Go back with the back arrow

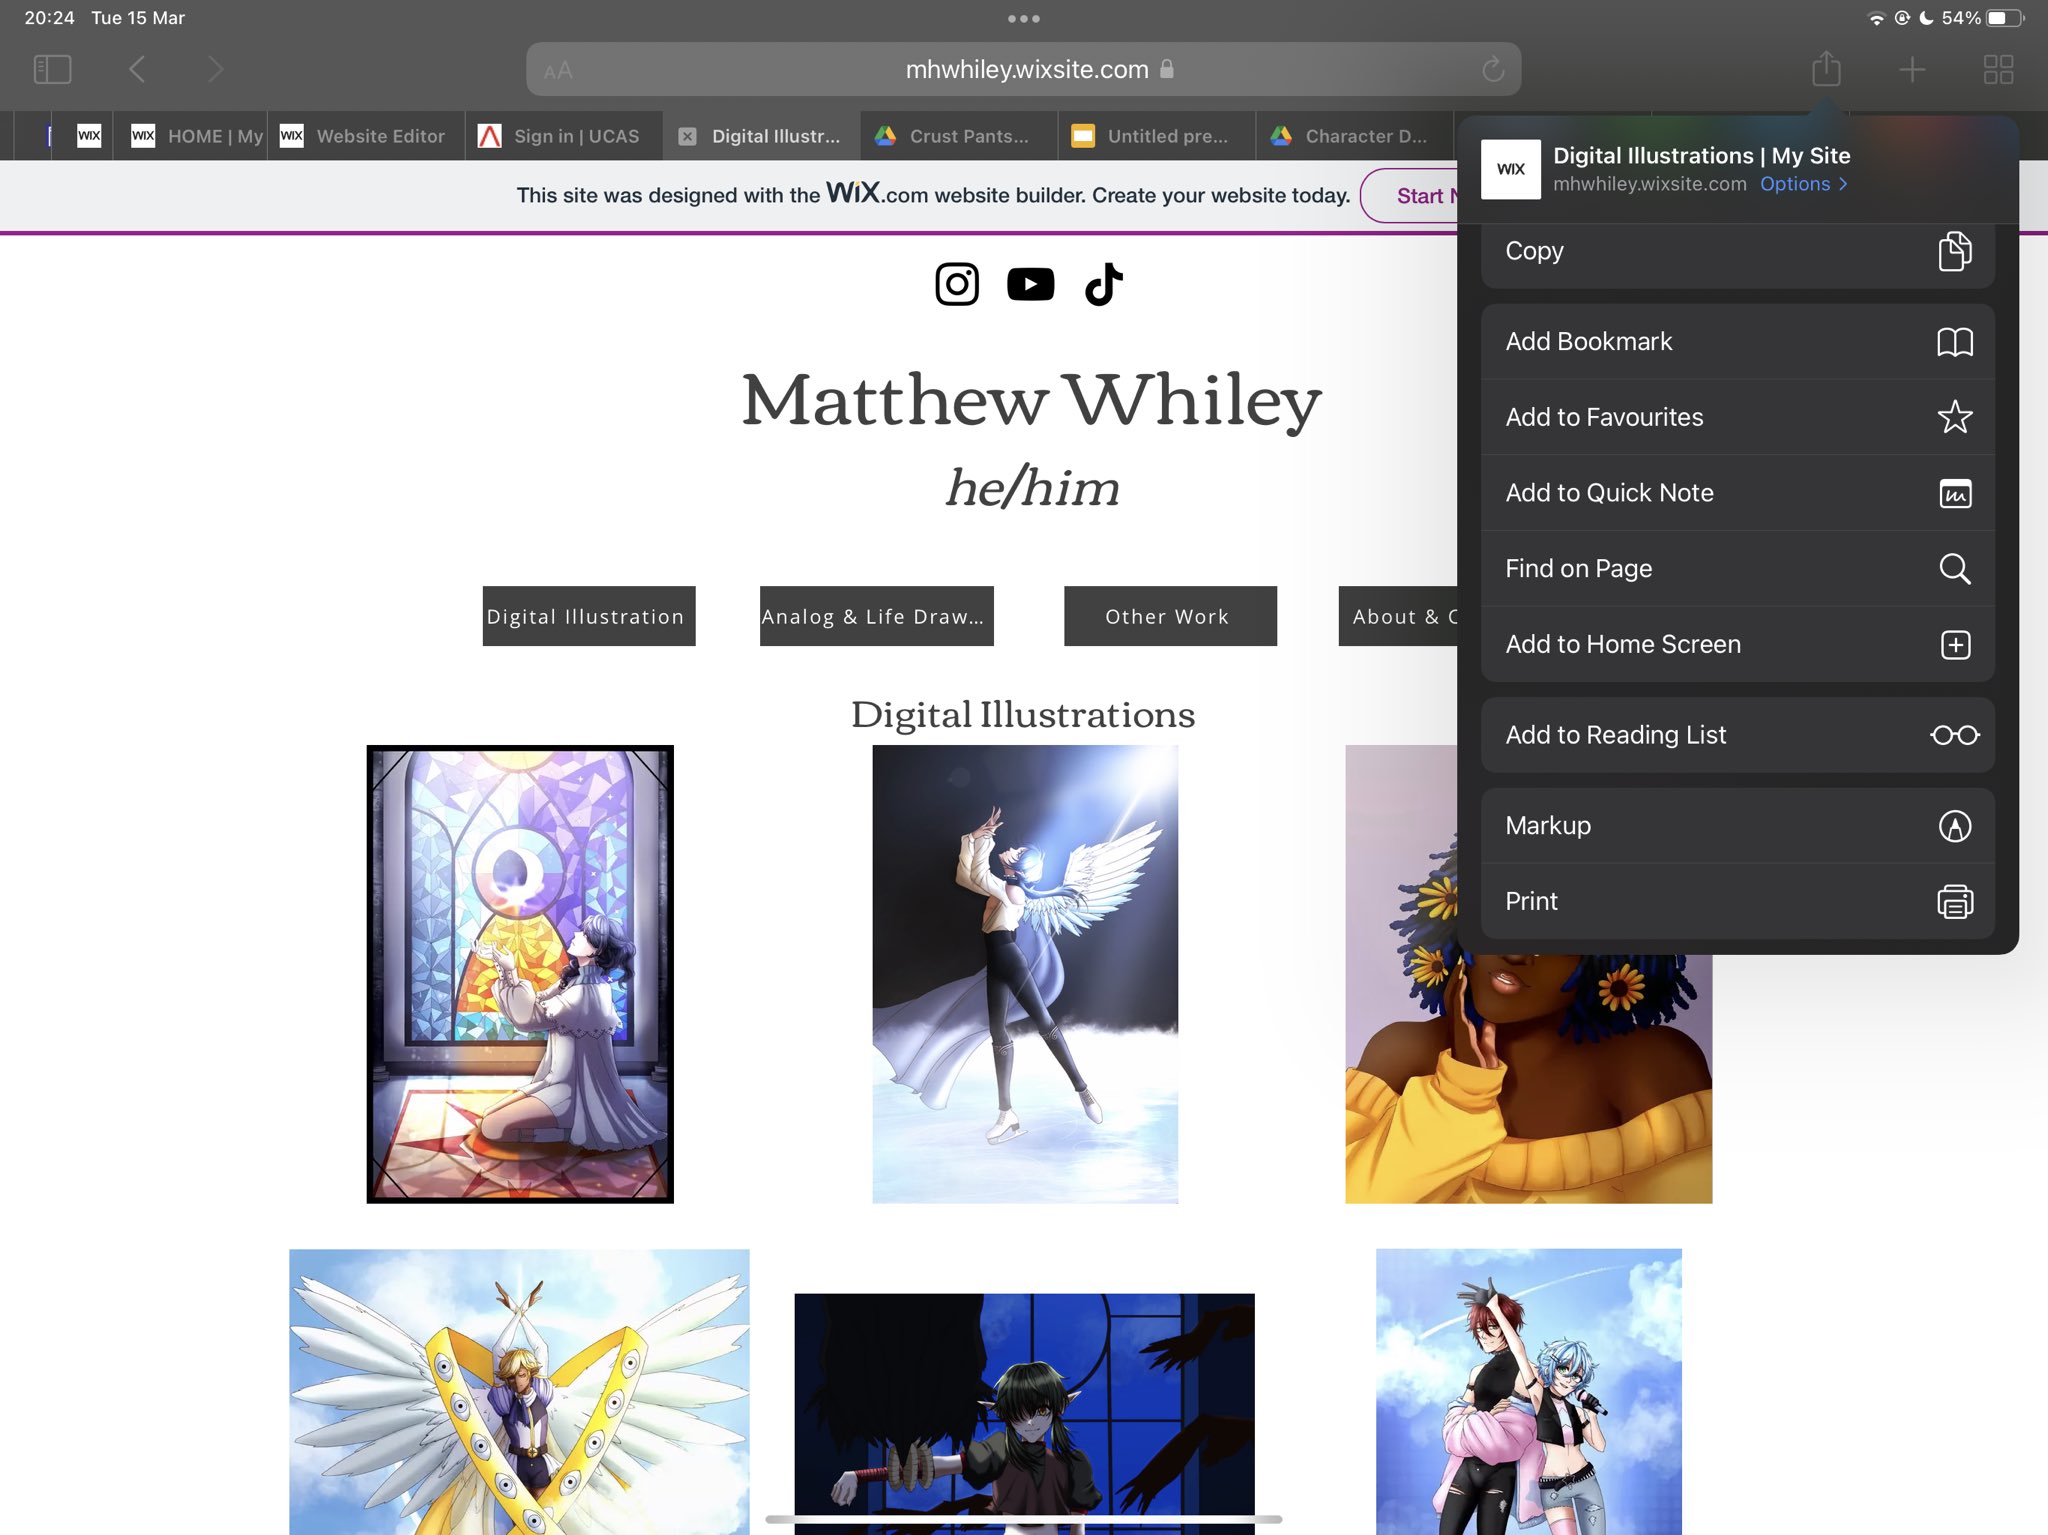pos(138,69)
